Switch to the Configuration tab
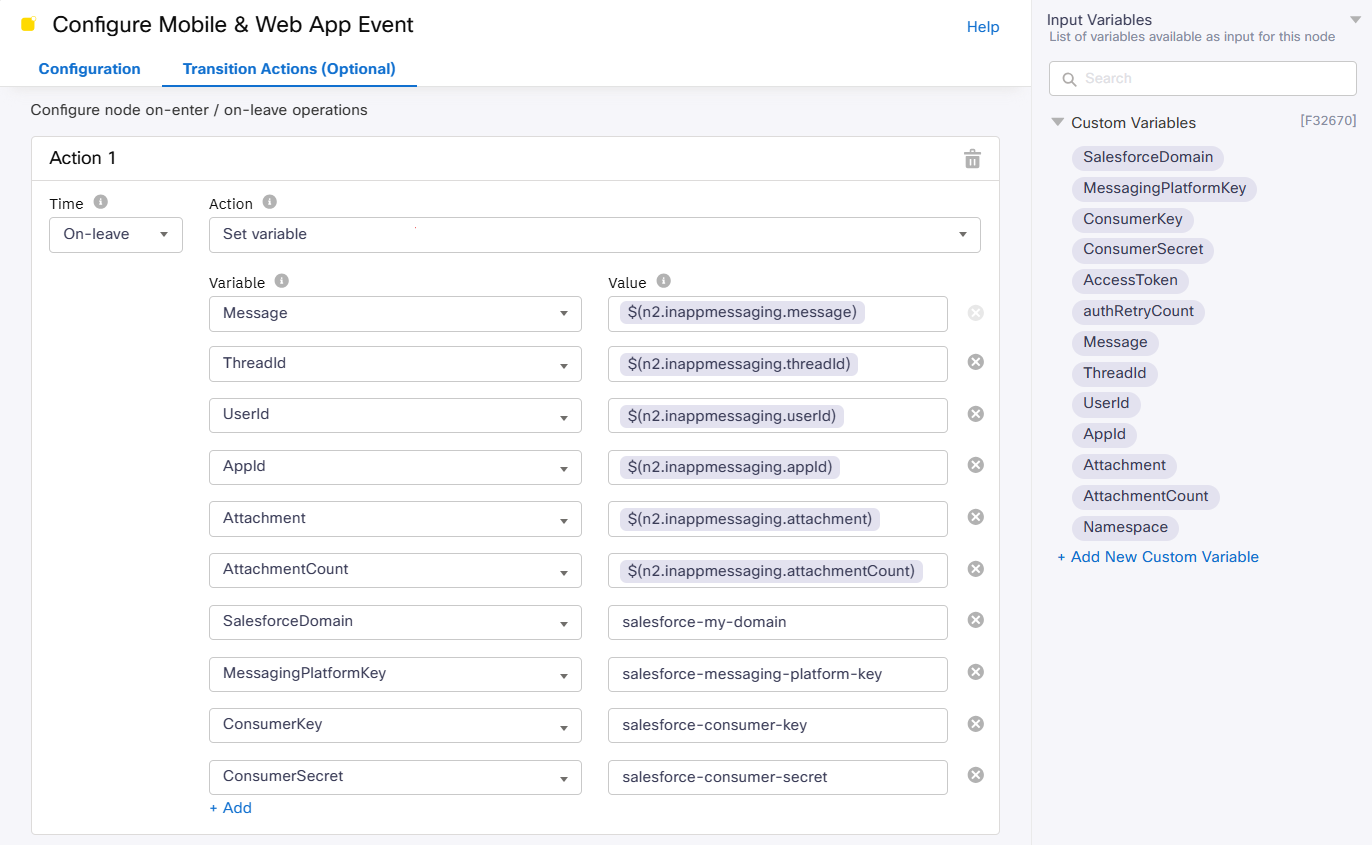The height and width of the screenshot is (845, 1372). coord(89,69)
